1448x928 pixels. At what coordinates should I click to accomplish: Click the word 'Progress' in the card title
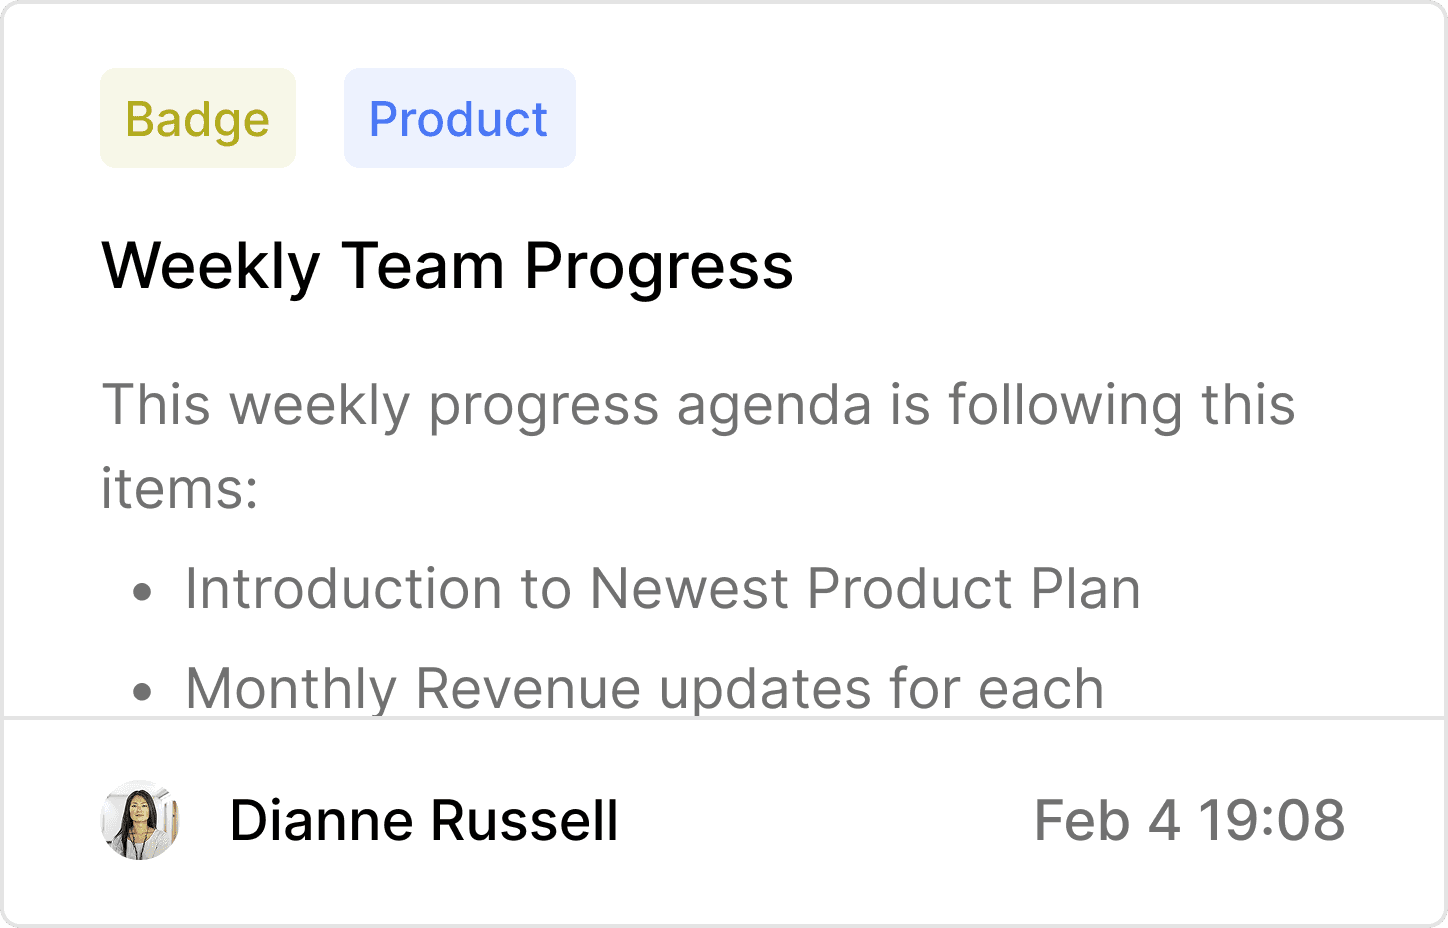659,268
